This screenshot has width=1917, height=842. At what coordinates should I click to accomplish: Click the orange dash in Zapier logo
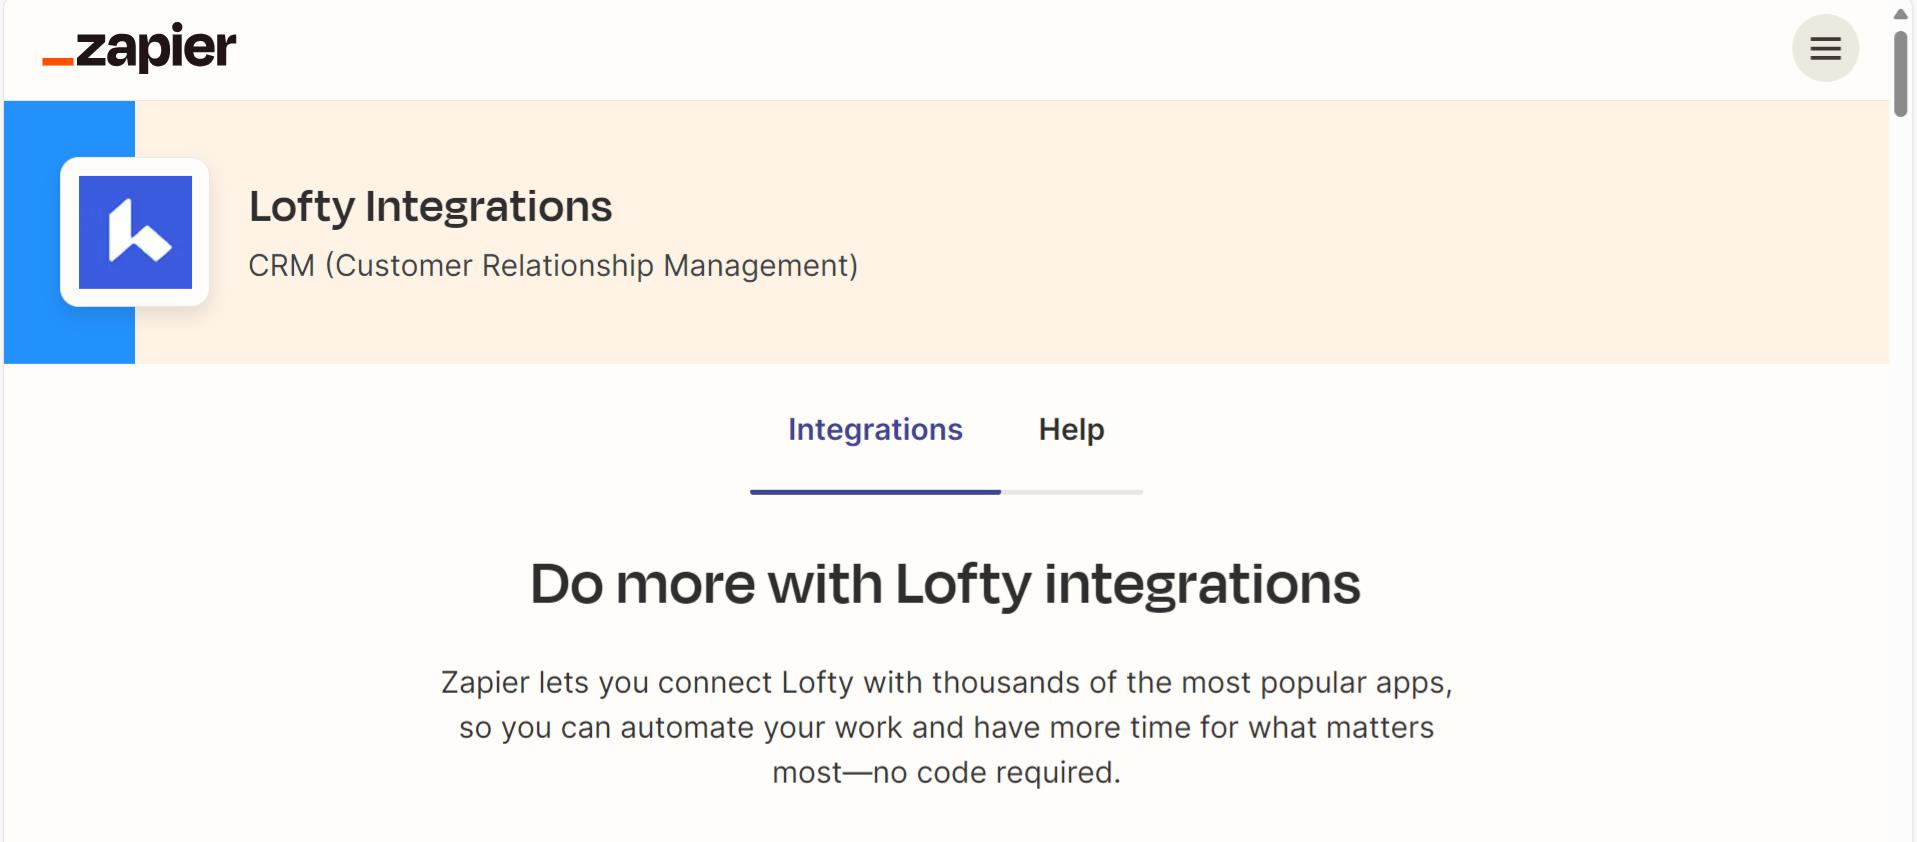point(57,62)
